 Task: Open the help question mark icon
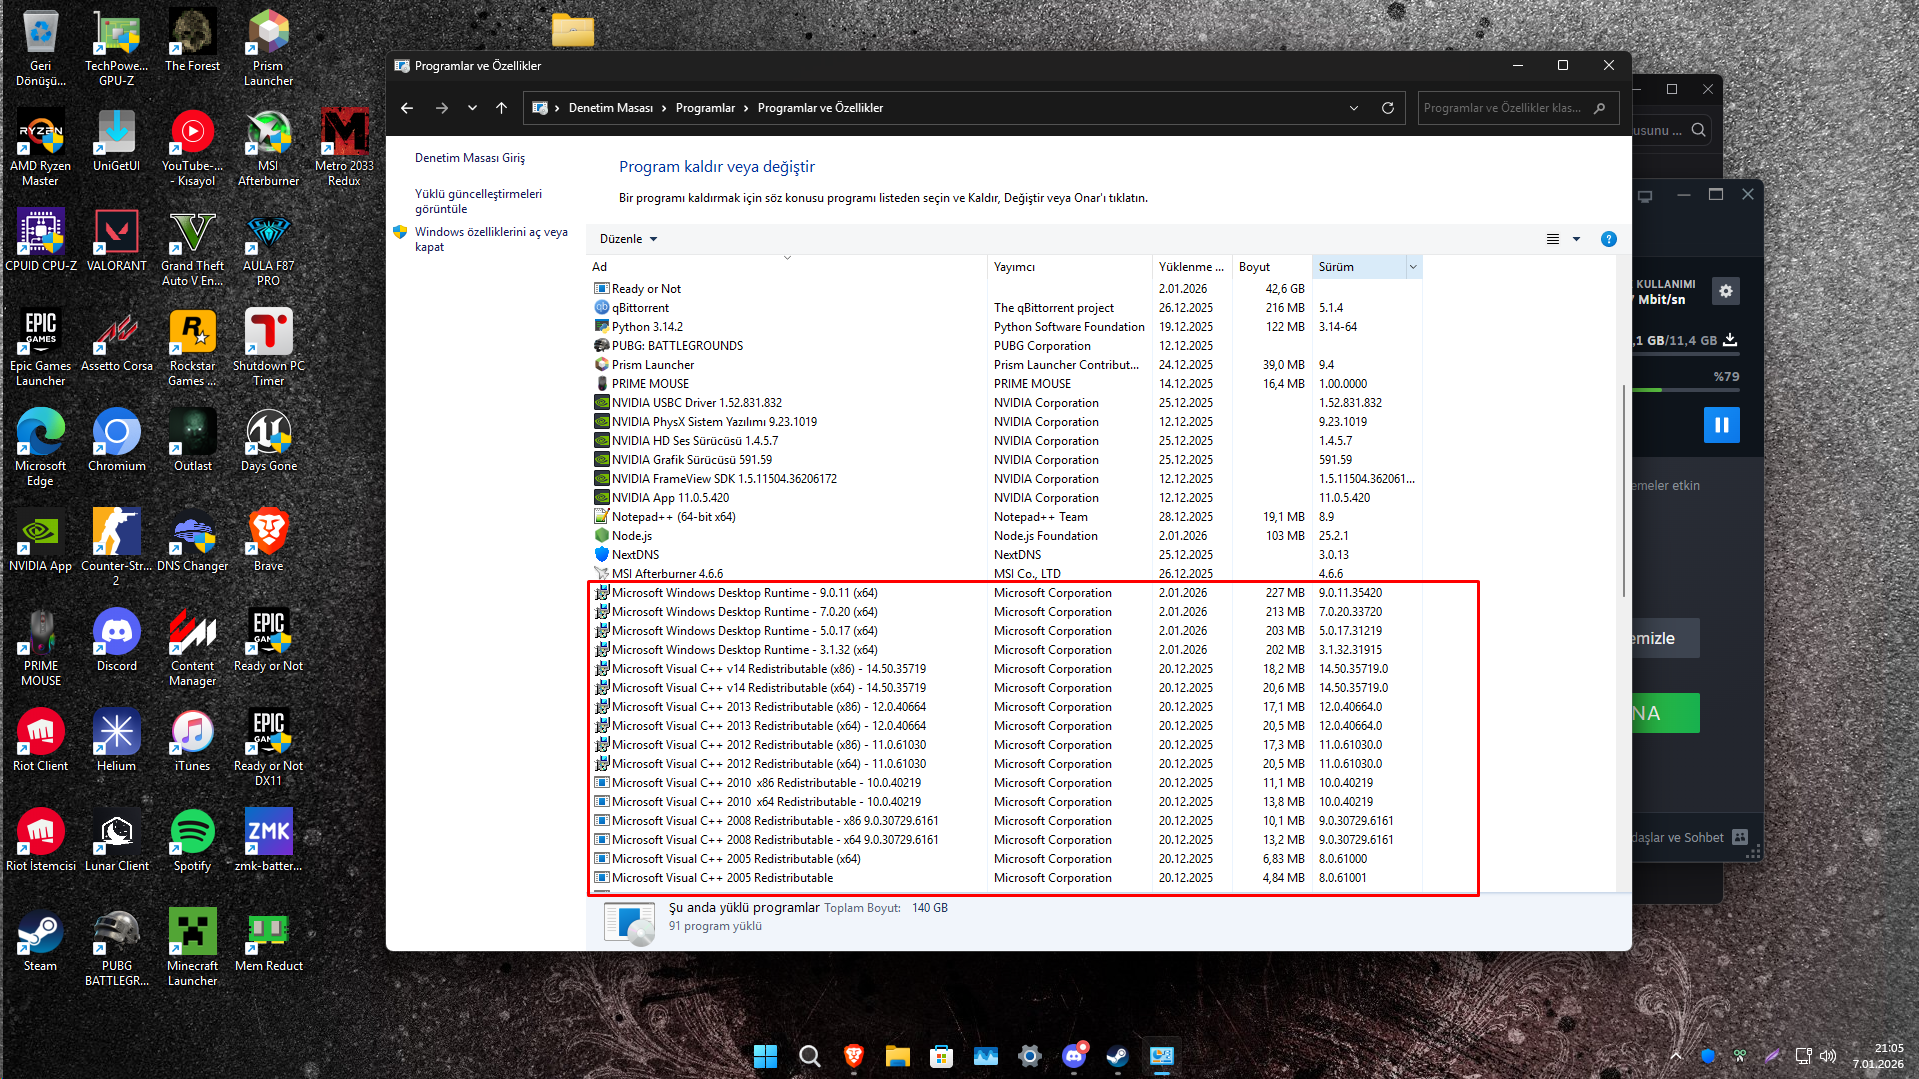[x=1608, y=239]
